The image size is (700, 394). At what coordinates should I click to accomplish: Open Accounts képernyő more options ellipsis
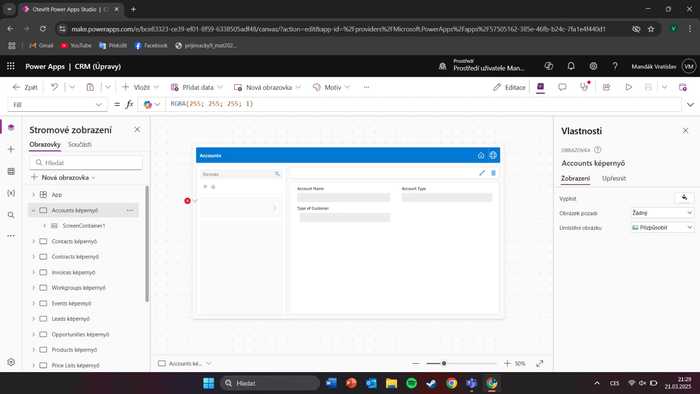point(130,210)
